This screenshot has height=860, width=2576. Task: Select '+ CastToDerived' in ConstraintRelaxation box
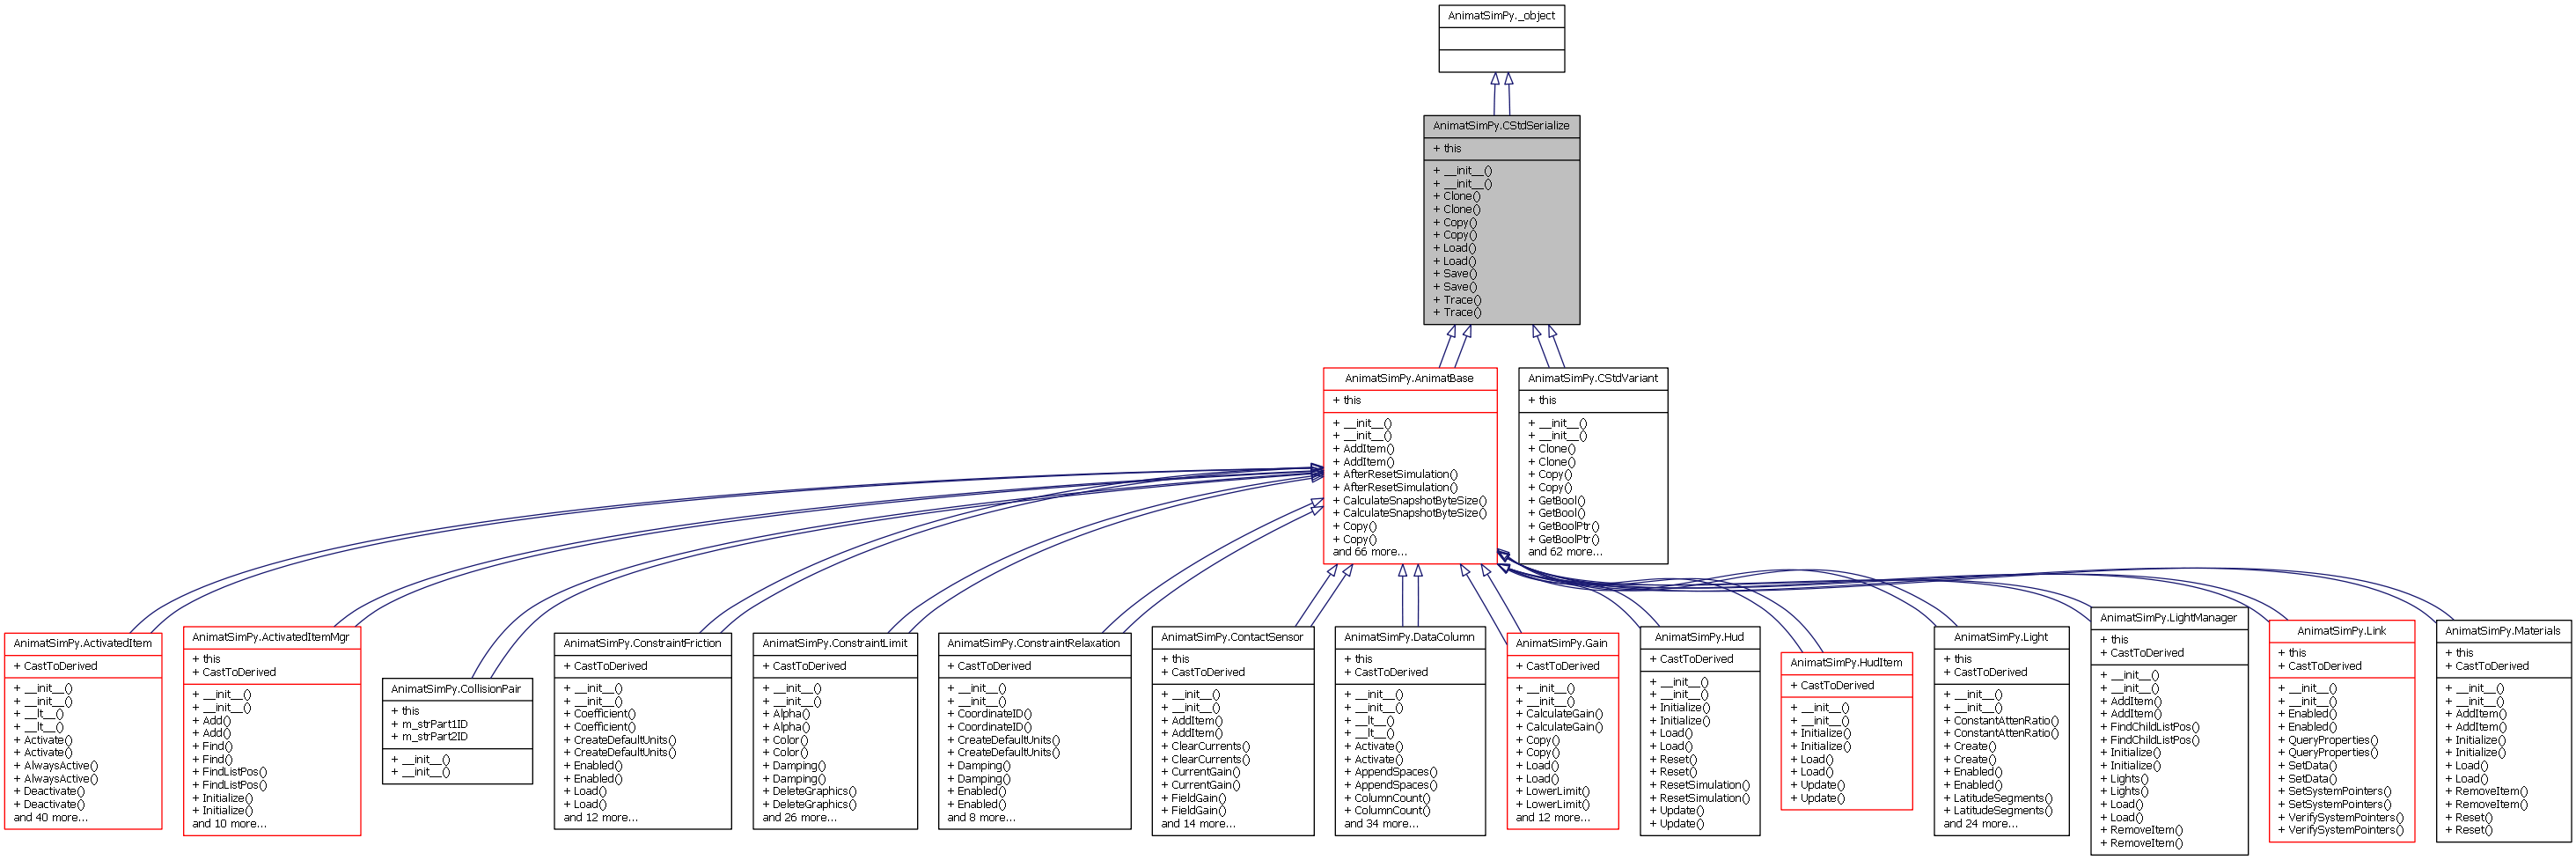989,666
